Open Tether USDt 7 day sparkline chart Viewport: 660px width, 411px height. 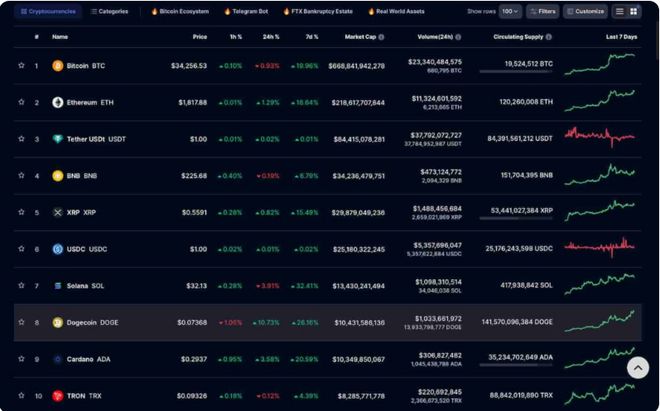click(600, 137)
